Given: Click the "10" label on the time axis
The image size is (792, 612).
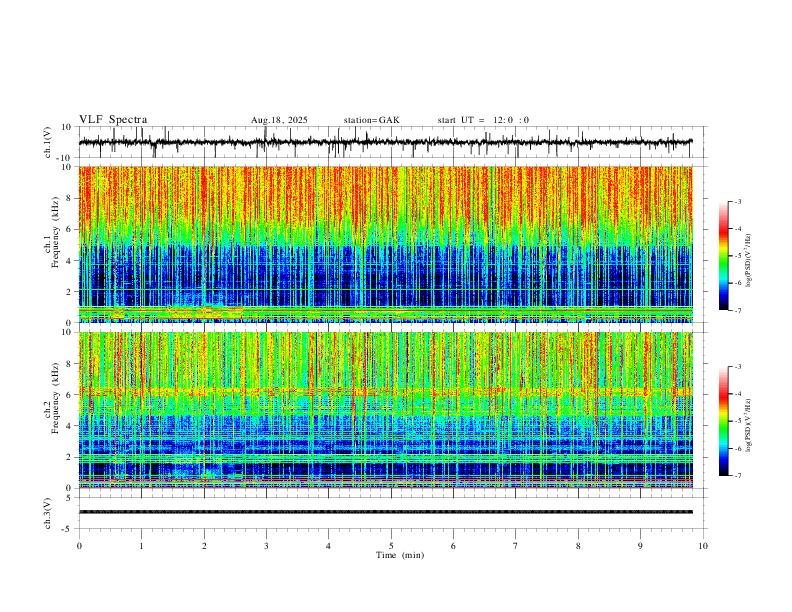Looking at the screenshot, I should pyautogui.click(x=703, y=546).
